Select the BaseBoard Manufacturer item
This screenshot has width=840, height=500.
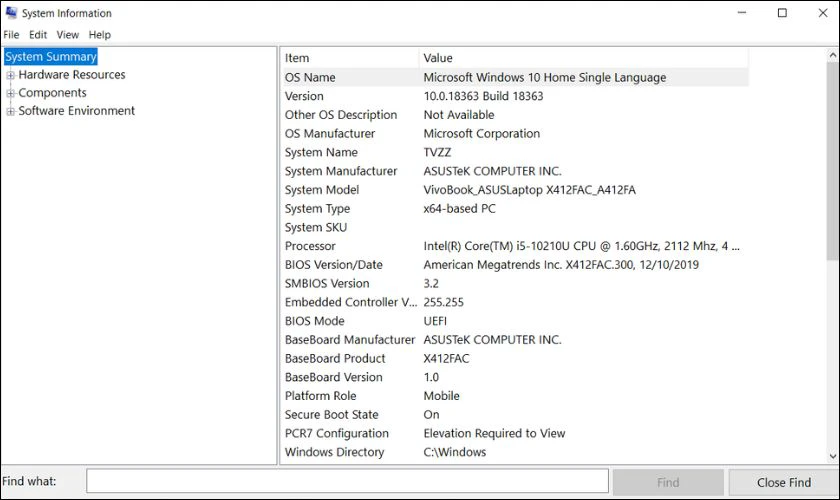(350, 340)
